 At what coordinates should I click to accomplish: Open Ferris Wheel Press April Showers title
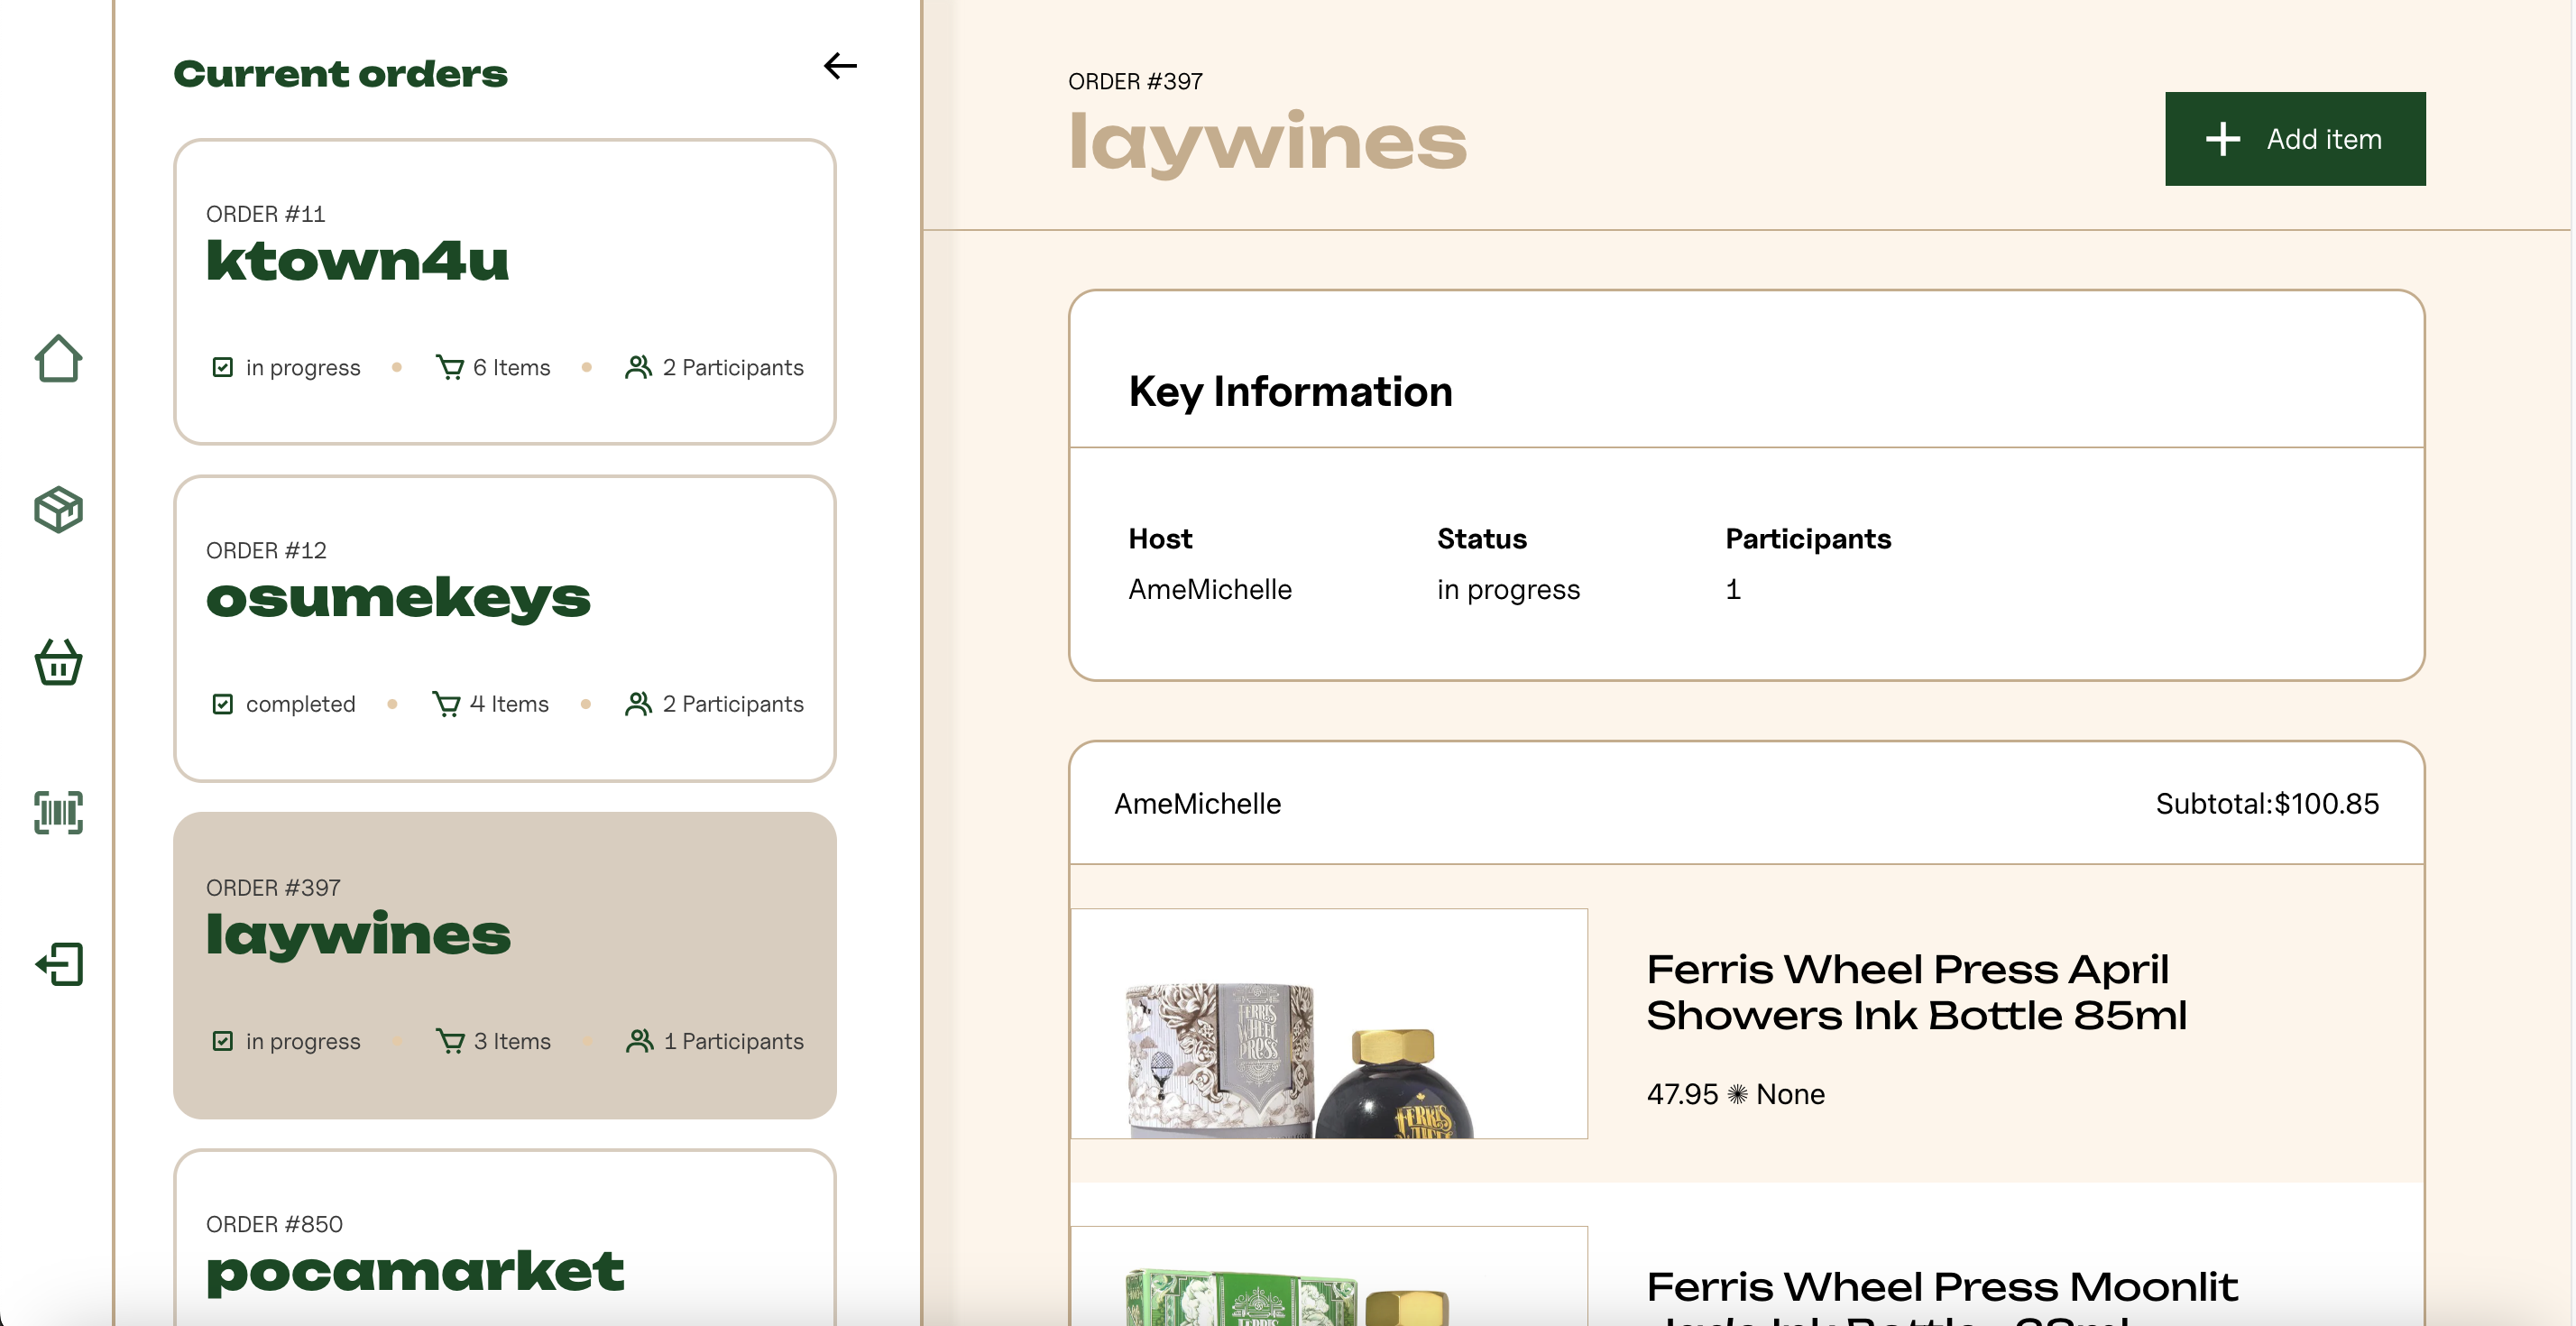[x=1915, y=992]
